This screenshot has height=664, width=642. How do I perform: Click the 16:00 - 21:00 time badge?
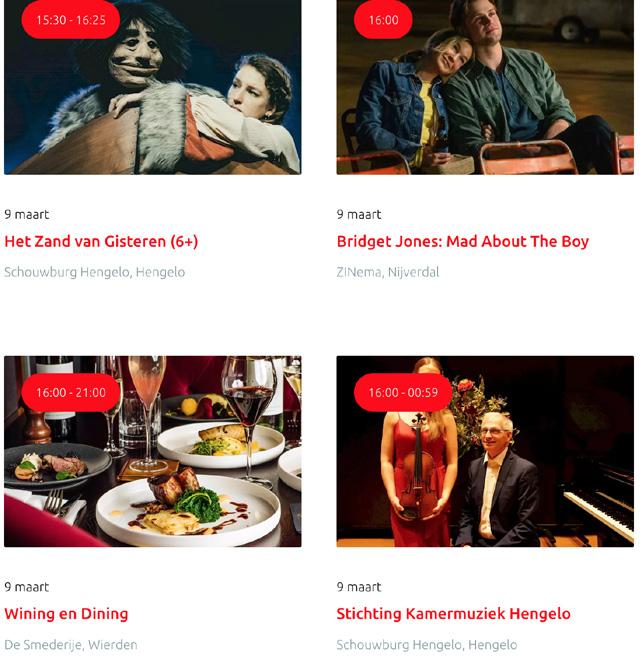pos(71,393)
